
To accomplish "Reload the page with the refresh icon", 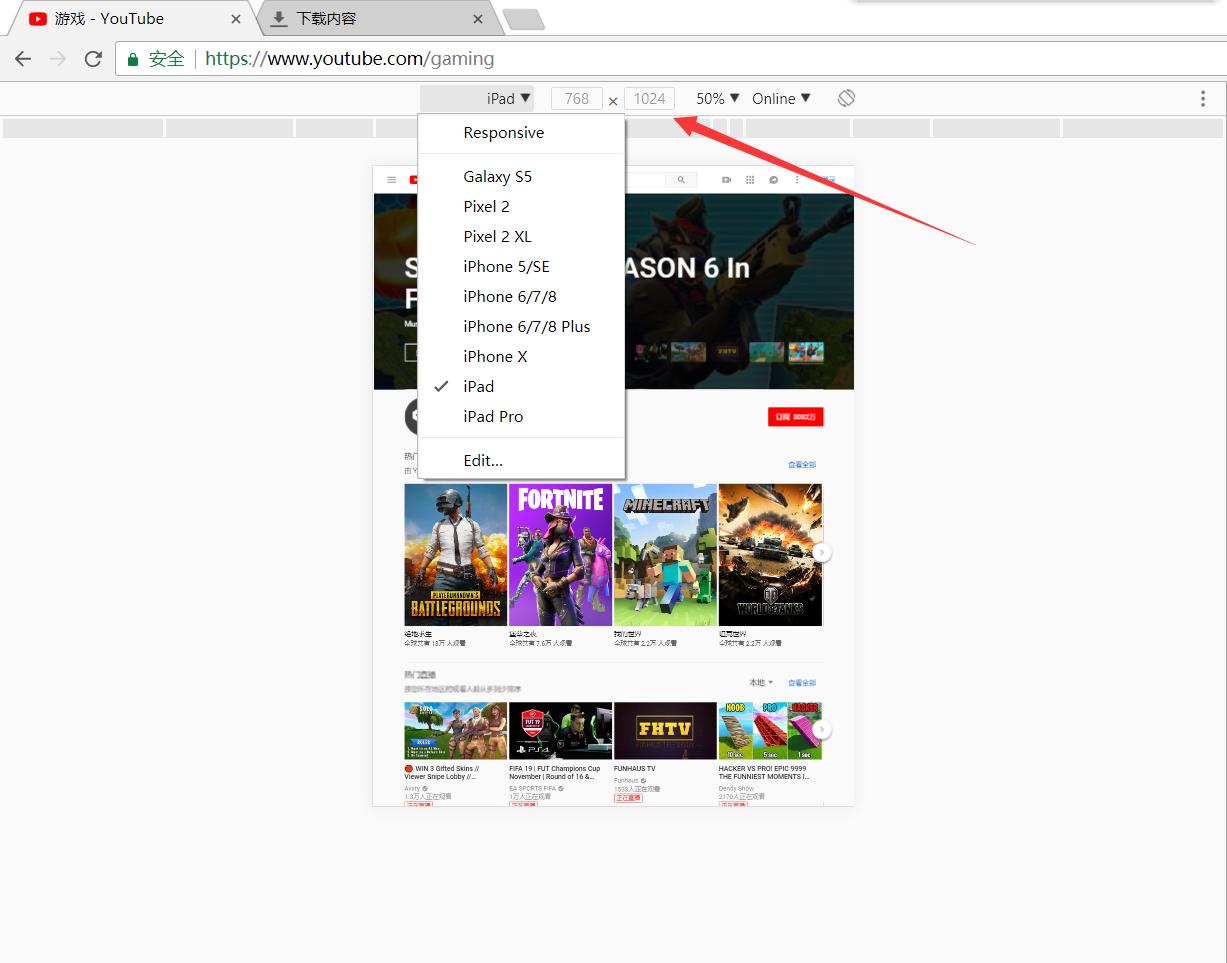I will [93, 59].
